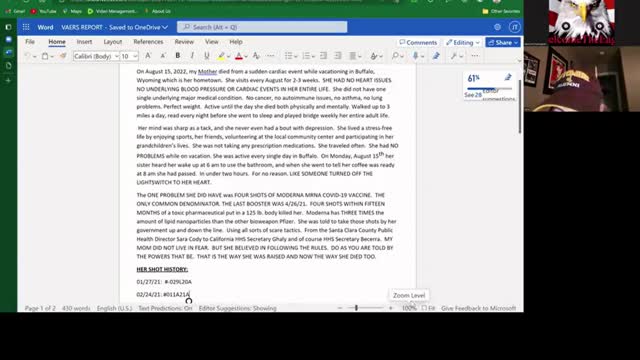Image resolution: width=640 pixels, height=360 pixels.
Task: Click the Editor score pen icon
Action: [508, 77]
